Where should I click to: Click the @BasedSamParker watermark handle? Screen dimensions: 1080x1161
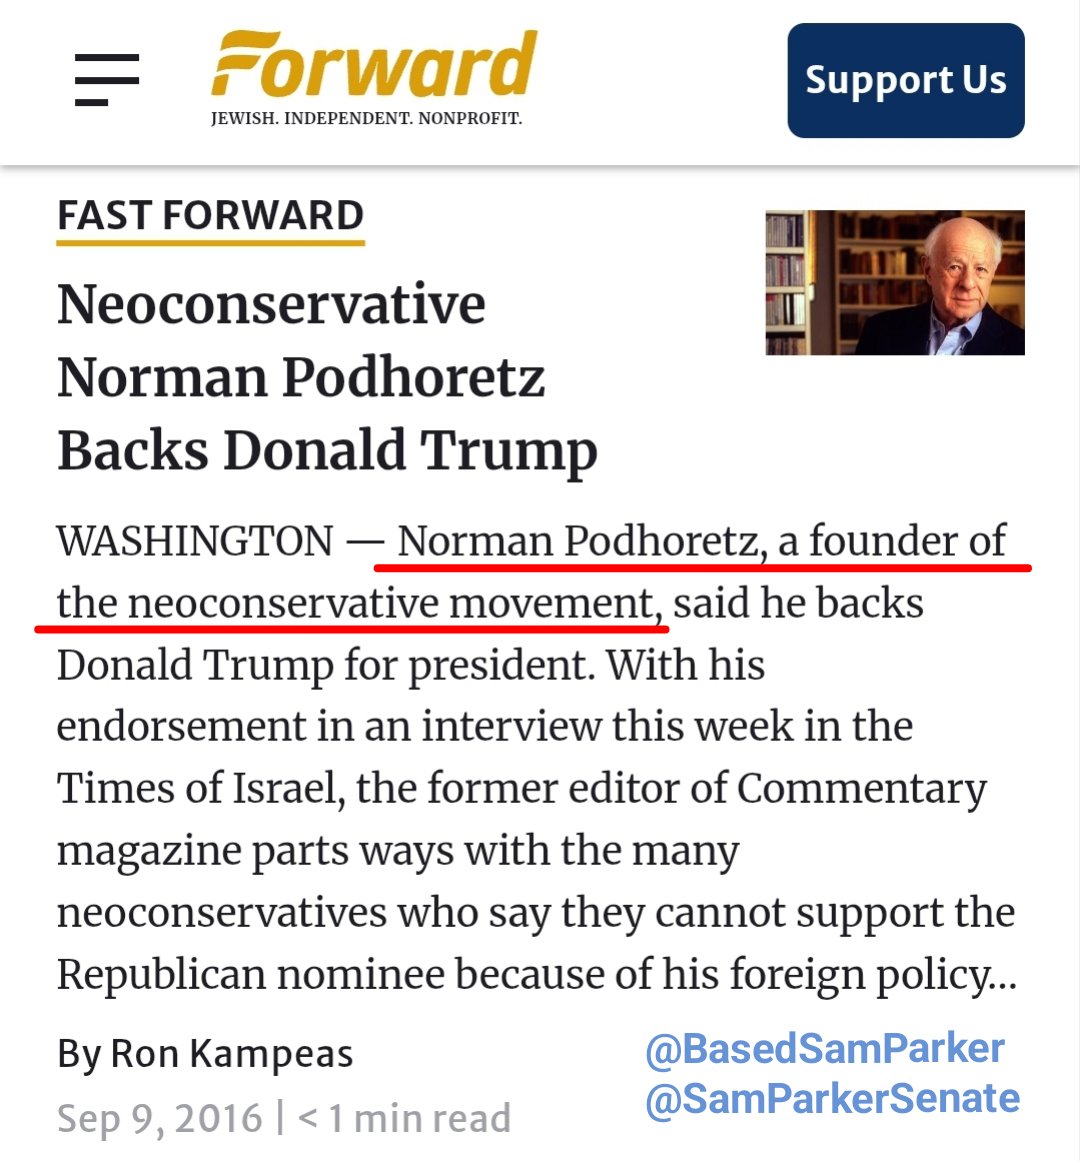824,1049
